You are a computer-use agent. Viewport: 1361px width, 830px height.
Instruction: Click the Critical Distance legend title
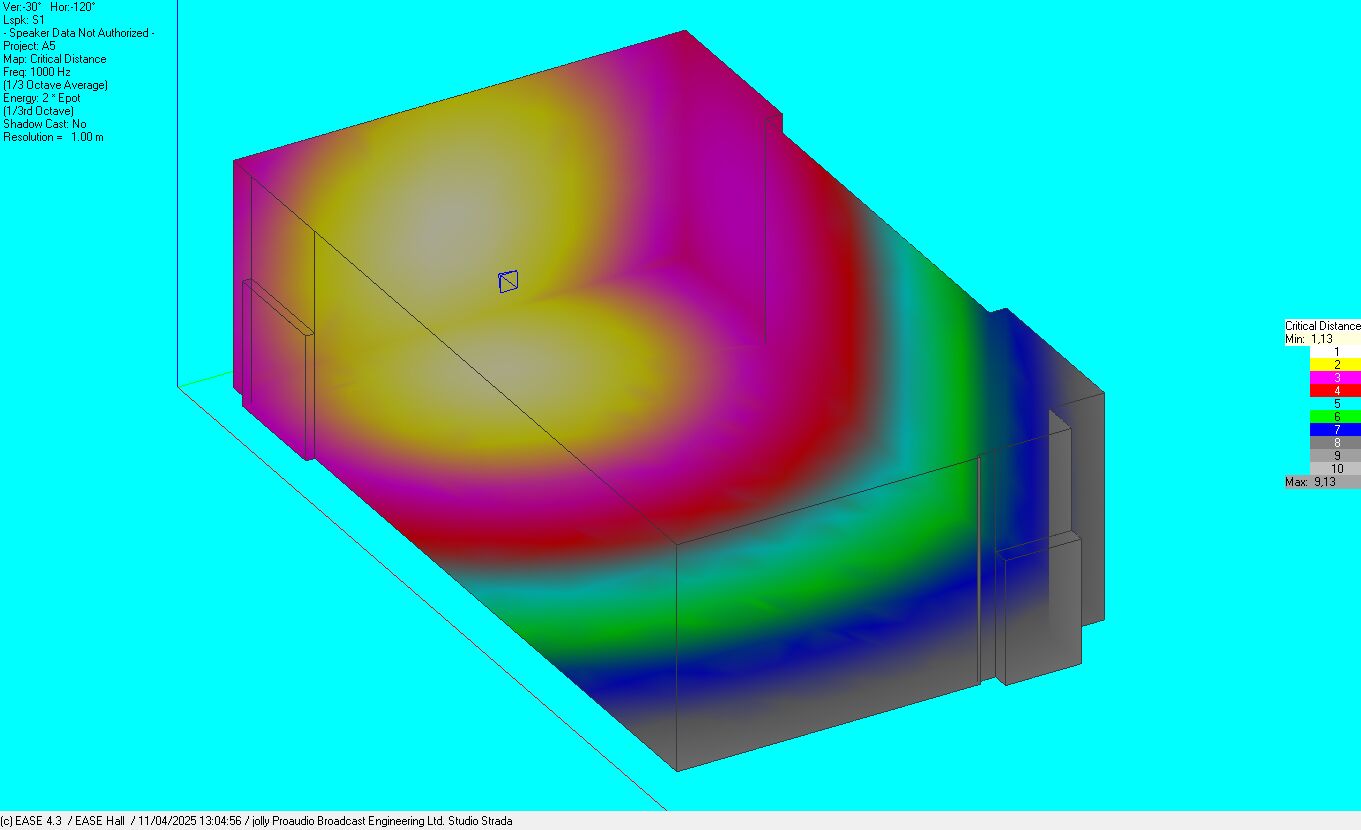coord(1322,326)
